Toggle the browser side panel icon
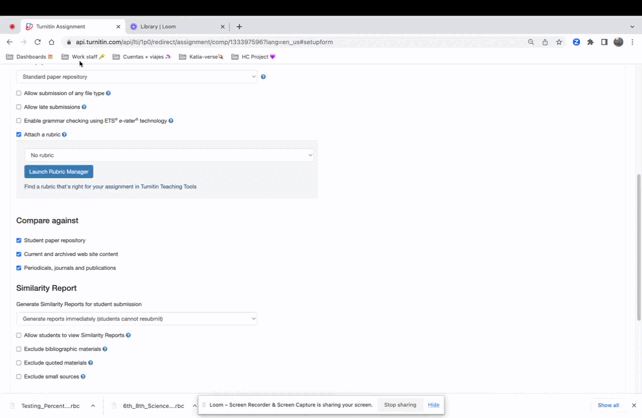Image resolution: width=642 pixels, height=418 pixels. [x=604, y=42]
